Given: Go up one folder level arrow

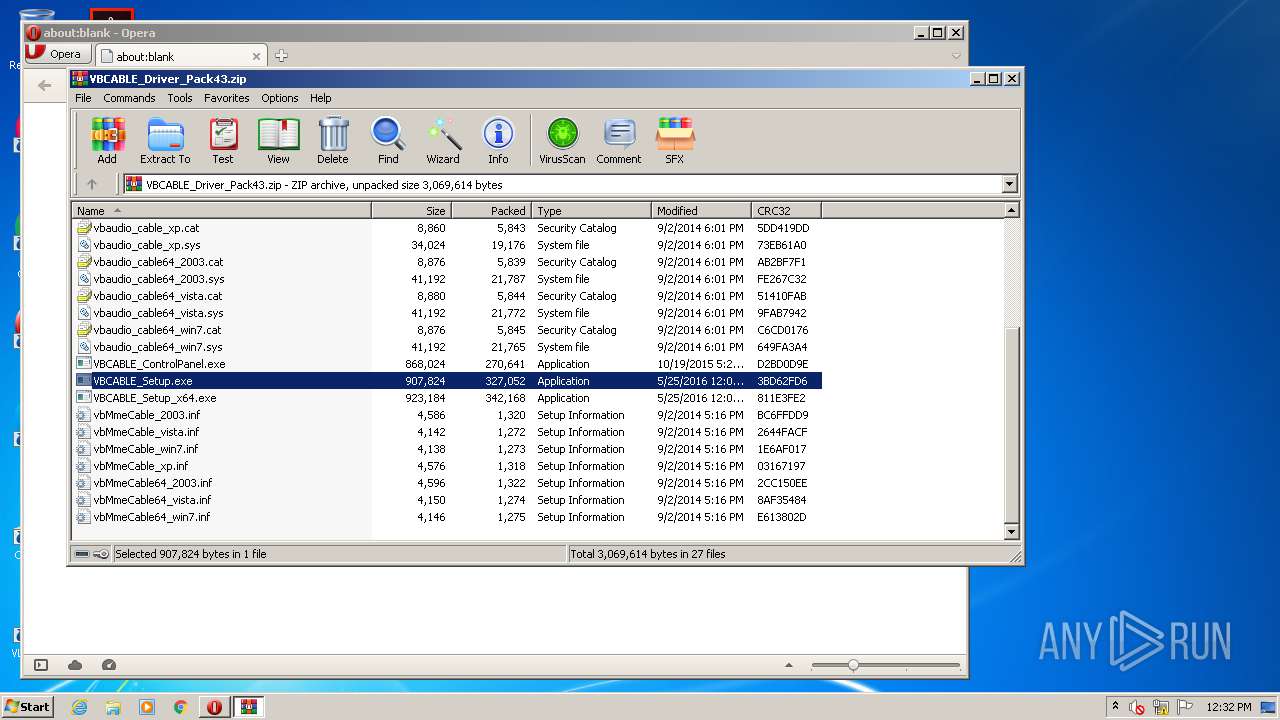Looking at the screenshot, I should 92,184.
